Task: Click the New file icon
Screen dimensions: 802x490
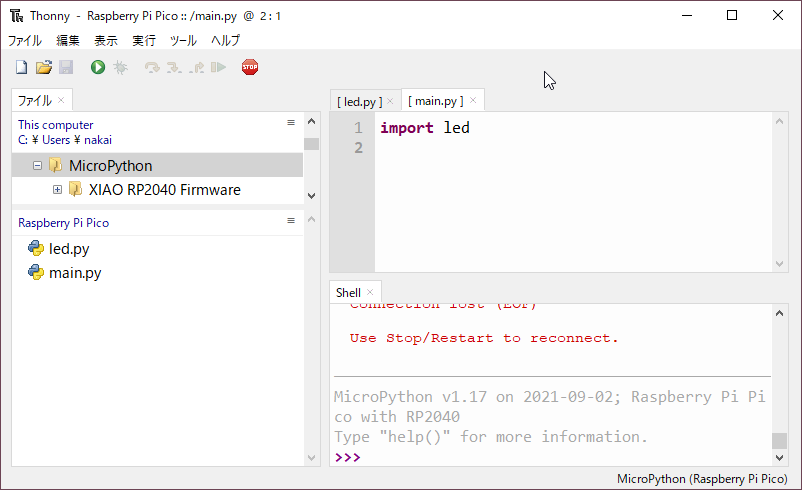Action: pyautogui.click(x=21, y=67)
